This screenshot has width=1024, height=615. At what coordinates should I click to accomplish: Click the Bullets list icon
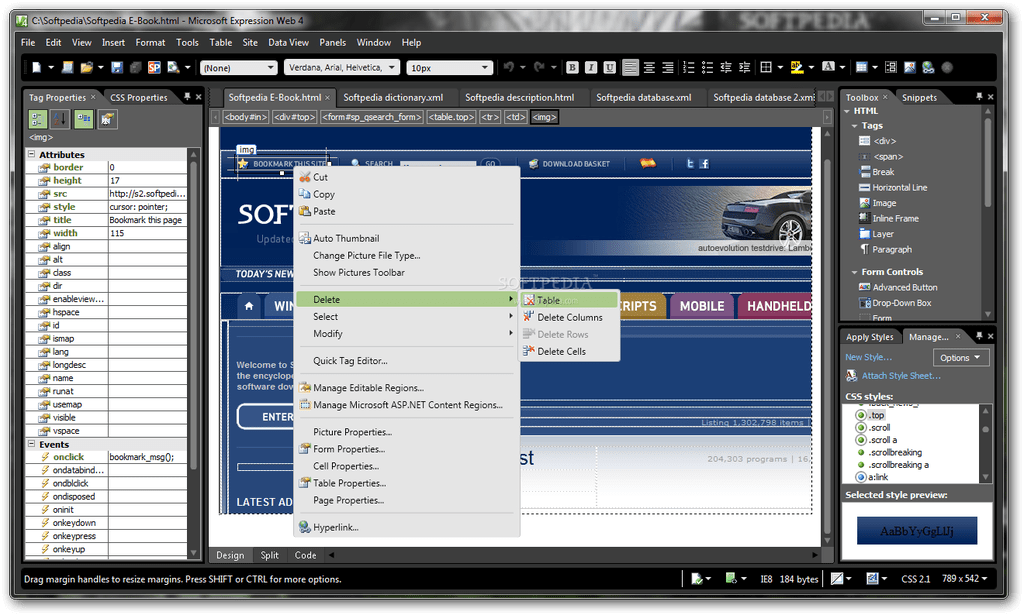coord(707,67)
